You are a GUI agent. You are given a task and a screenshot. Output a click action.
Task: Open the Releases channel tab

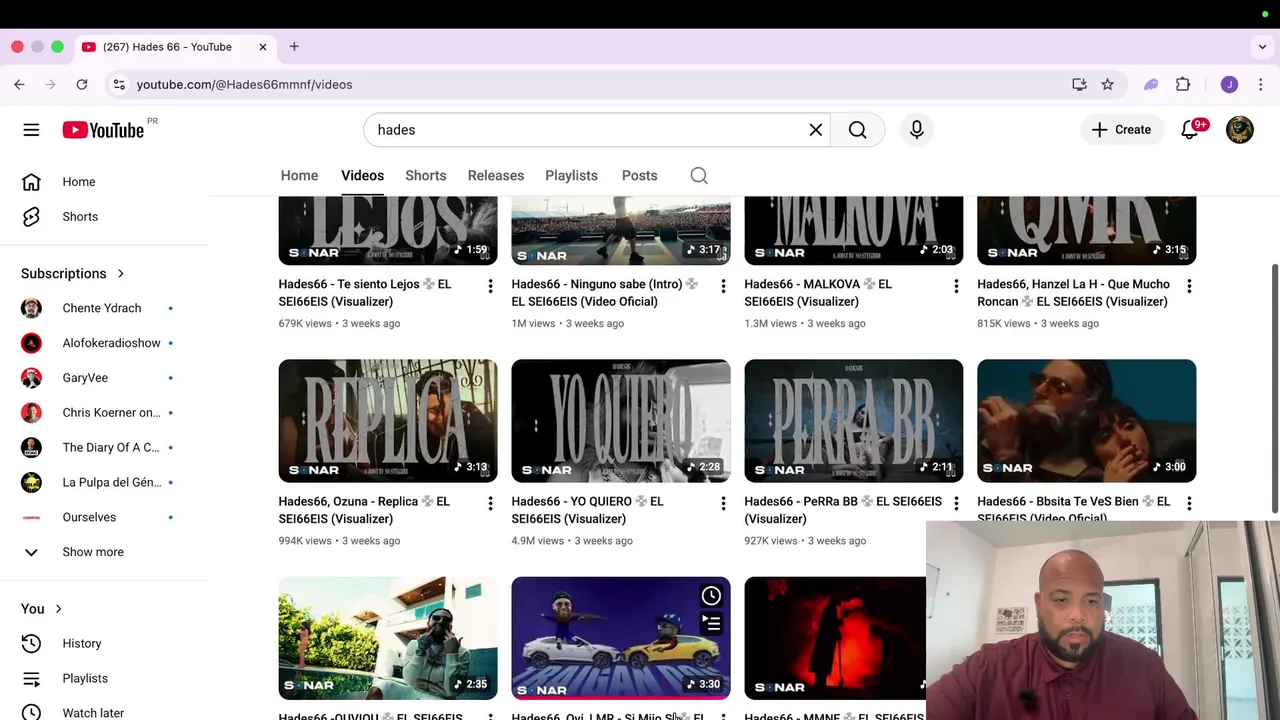point(496,176)
